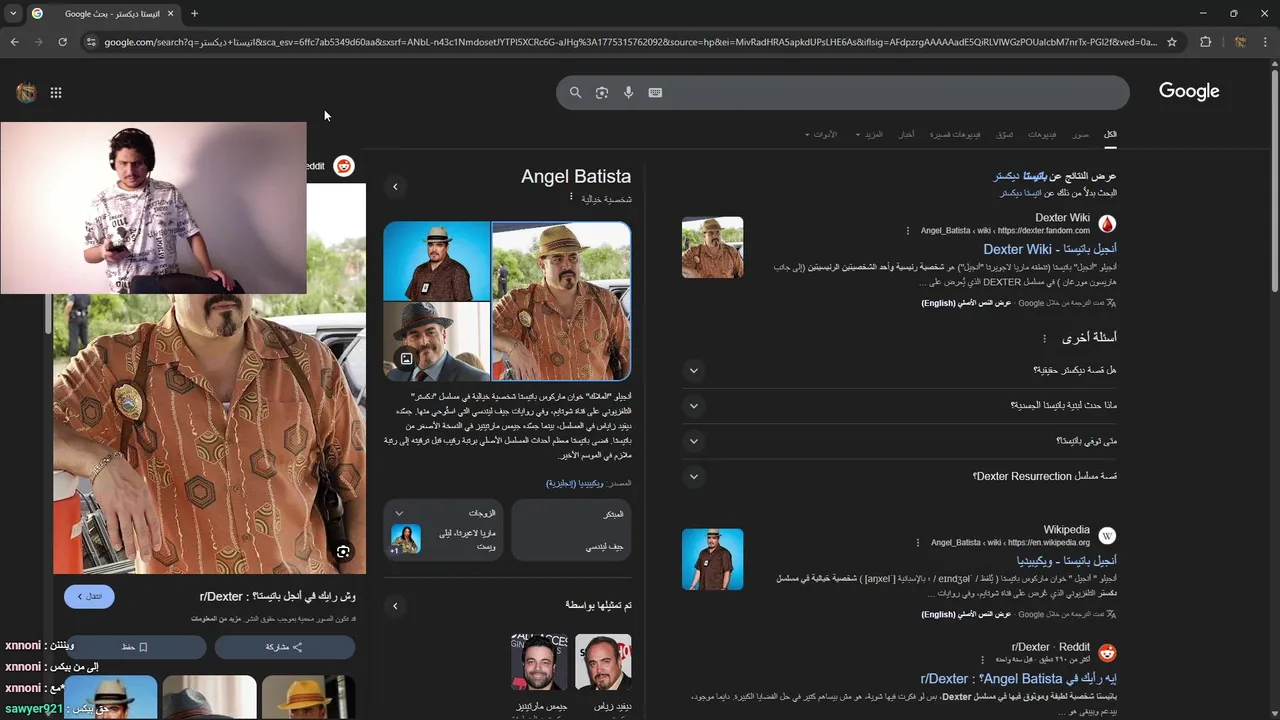Show original English text for Dexter Wiki result
The height and width of the screenshot is (720, 1280).
966,303
